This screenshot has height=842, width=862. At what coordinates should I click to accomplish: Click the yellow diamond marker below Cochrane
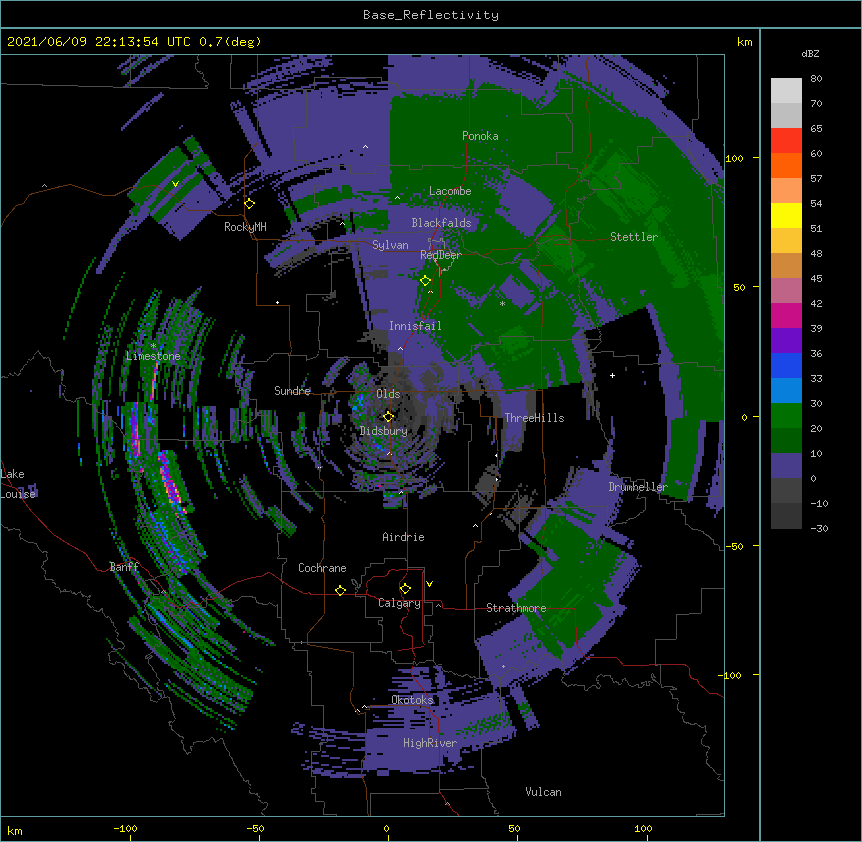[340, 590]
